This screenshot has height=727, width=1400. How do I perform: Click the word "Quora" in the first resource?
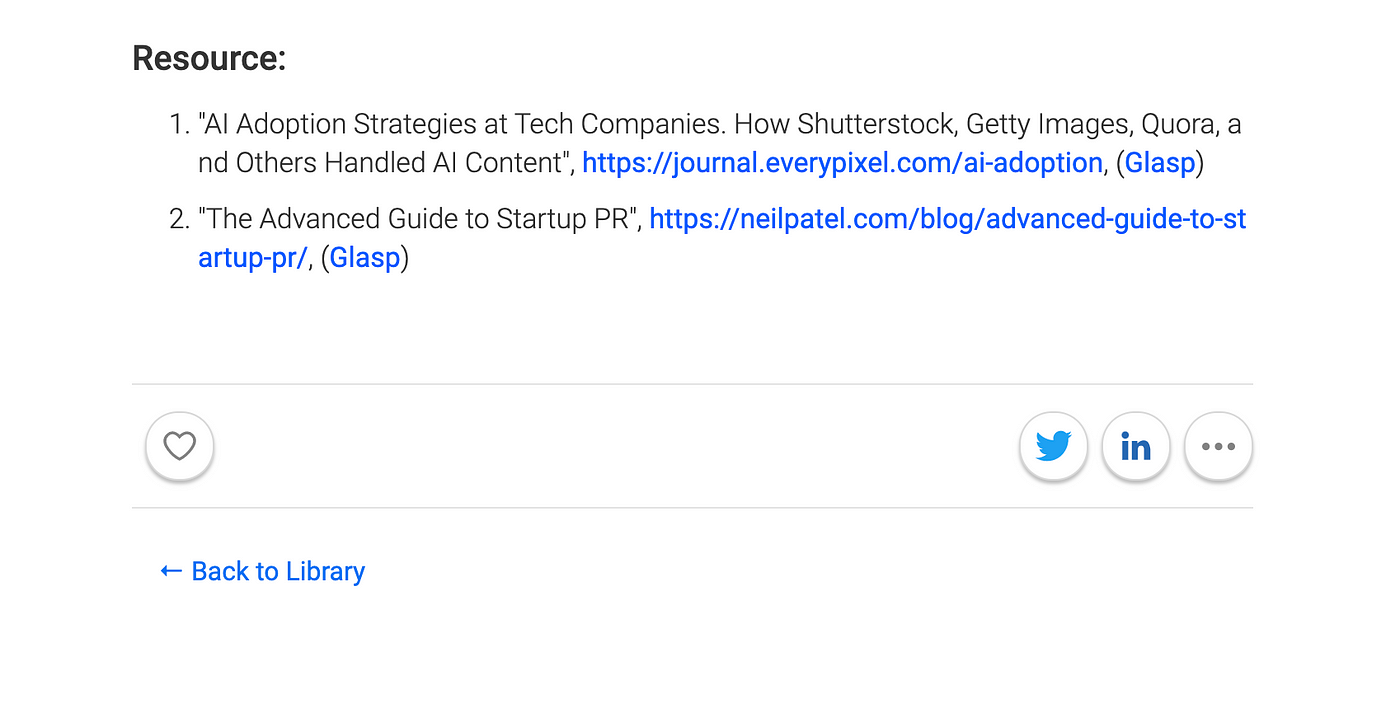pos(1162,125)
